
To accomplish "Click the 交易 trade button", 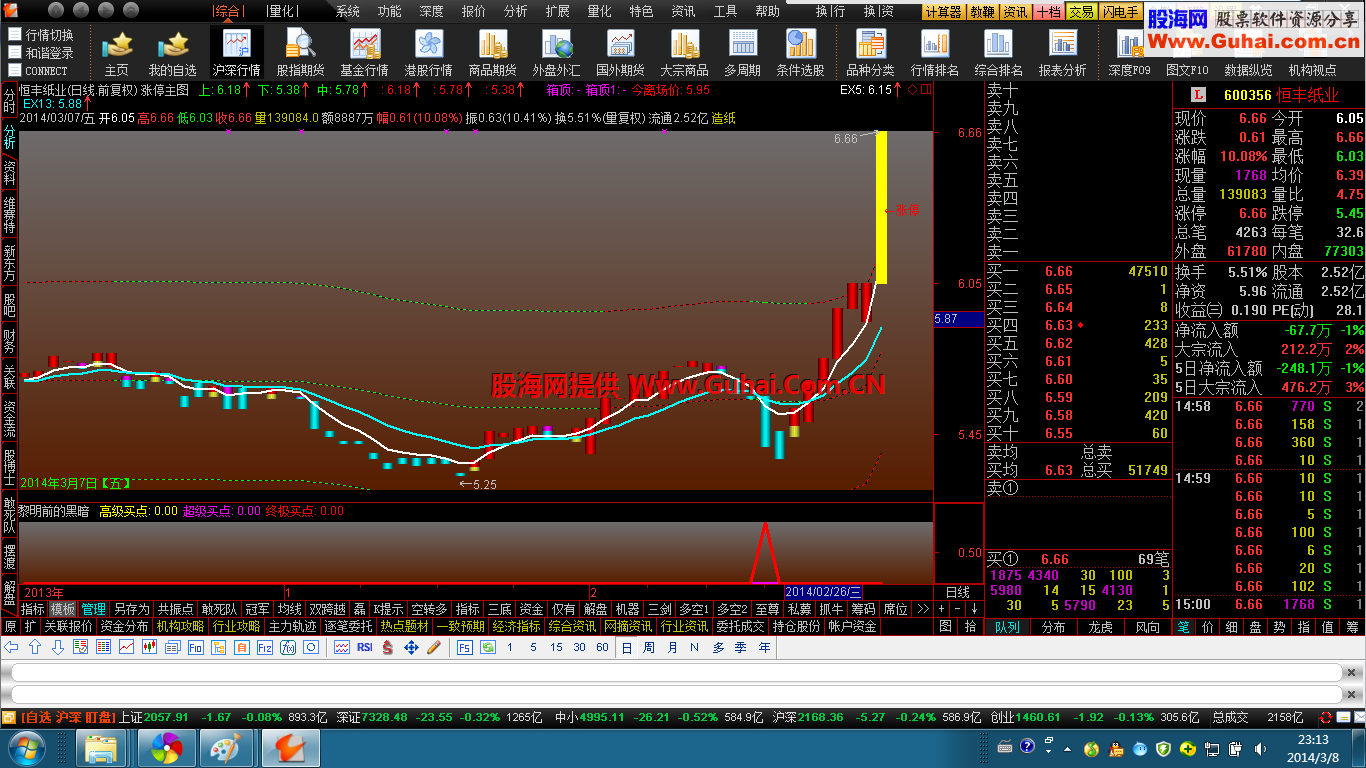I will tap(1080, 12).
